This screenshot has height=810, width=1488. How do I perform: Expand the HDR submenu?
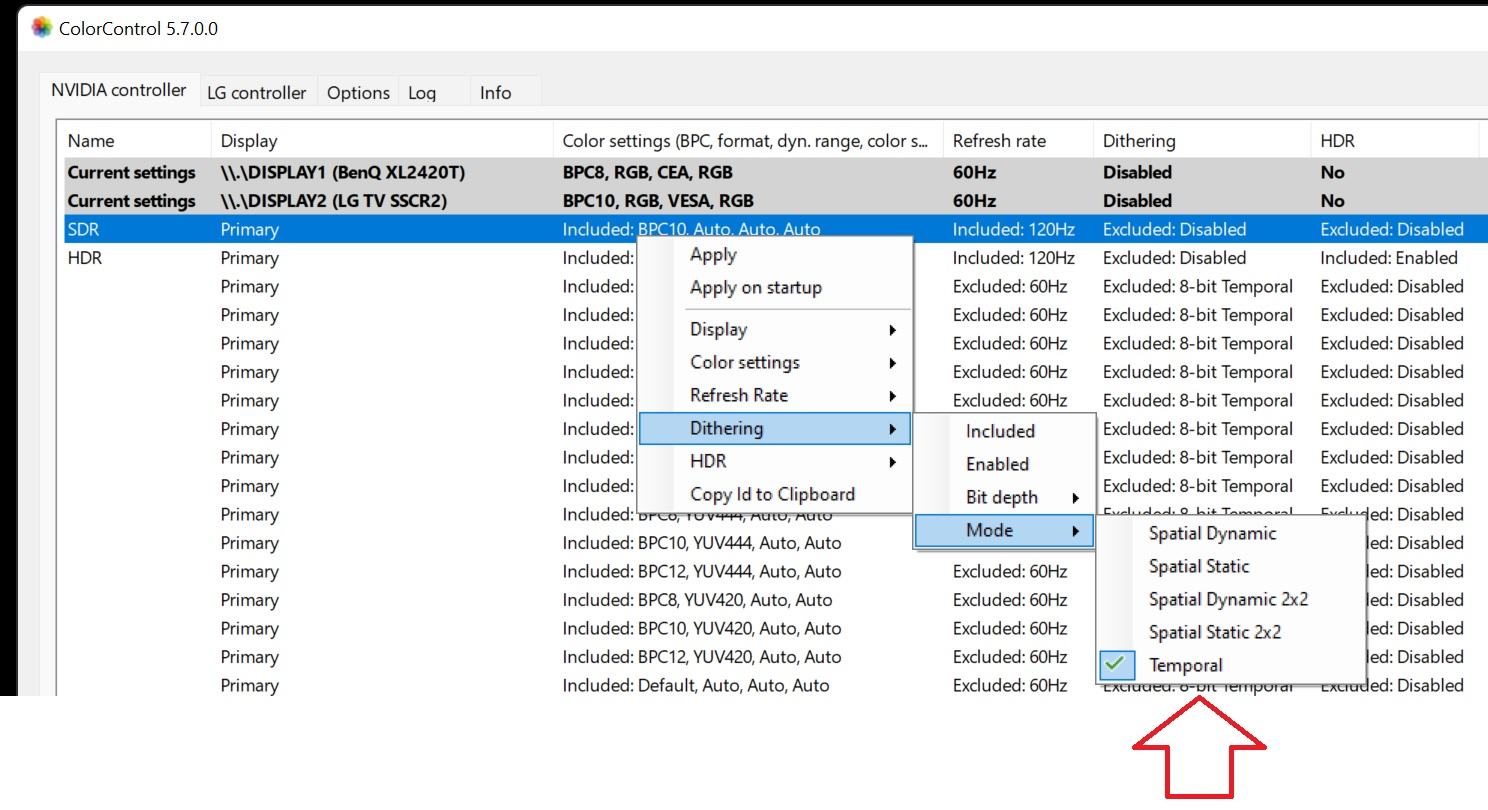point(775,462)
